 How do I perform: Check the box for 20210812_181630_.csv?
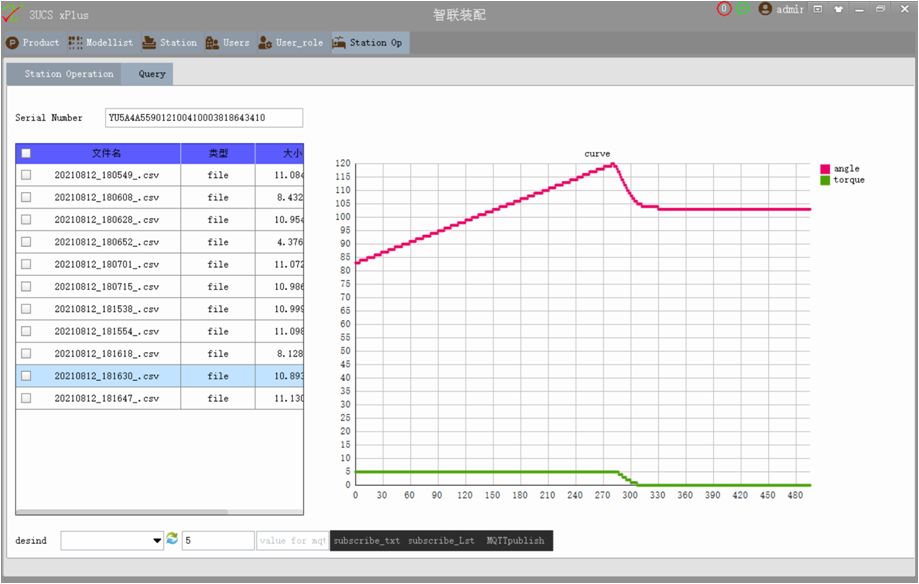[x=26, y=375]
